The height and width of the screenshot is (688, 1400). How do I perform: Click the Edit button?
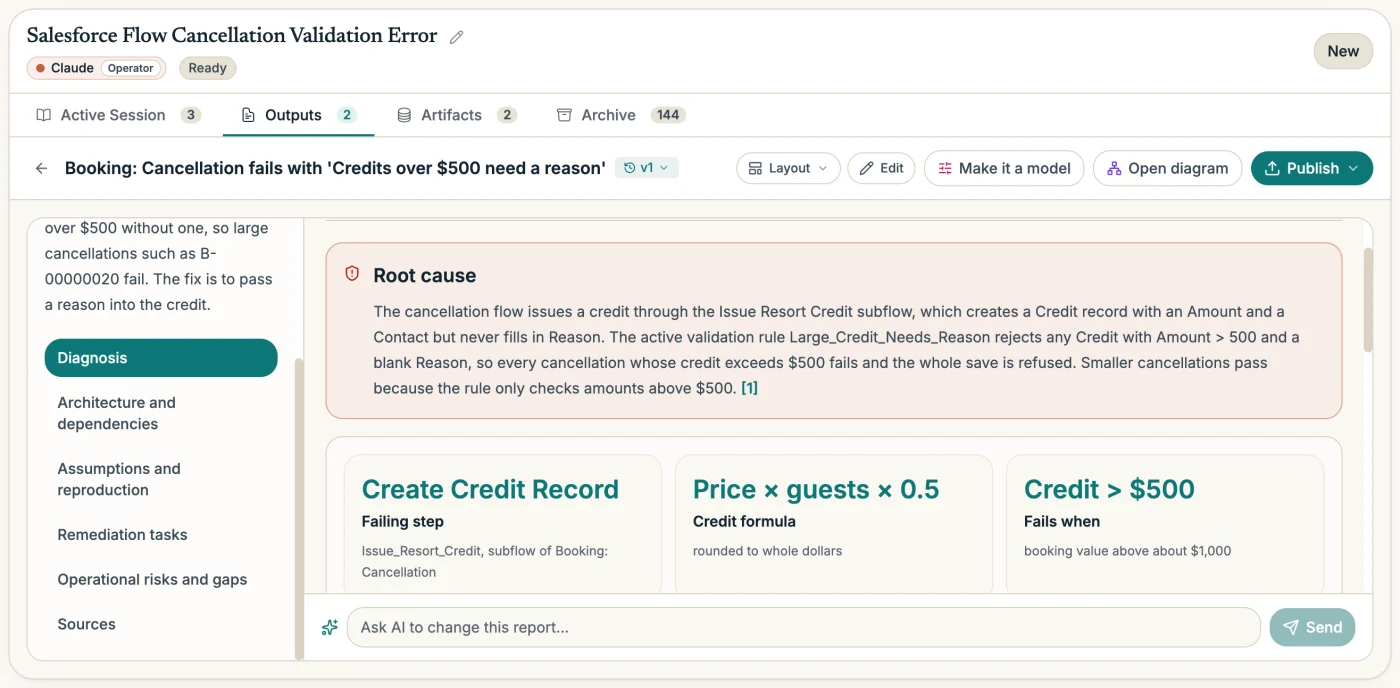881,168
